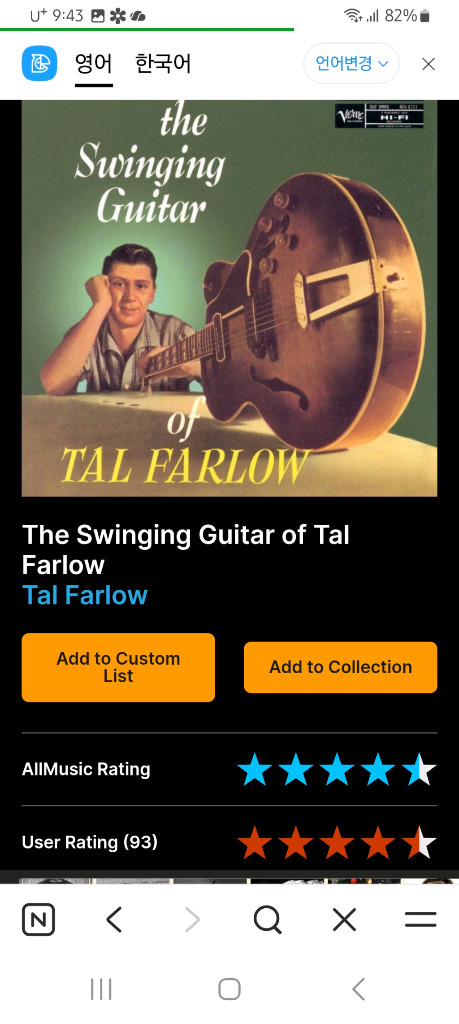Click Add to Collection button

(x=340, y=667)
